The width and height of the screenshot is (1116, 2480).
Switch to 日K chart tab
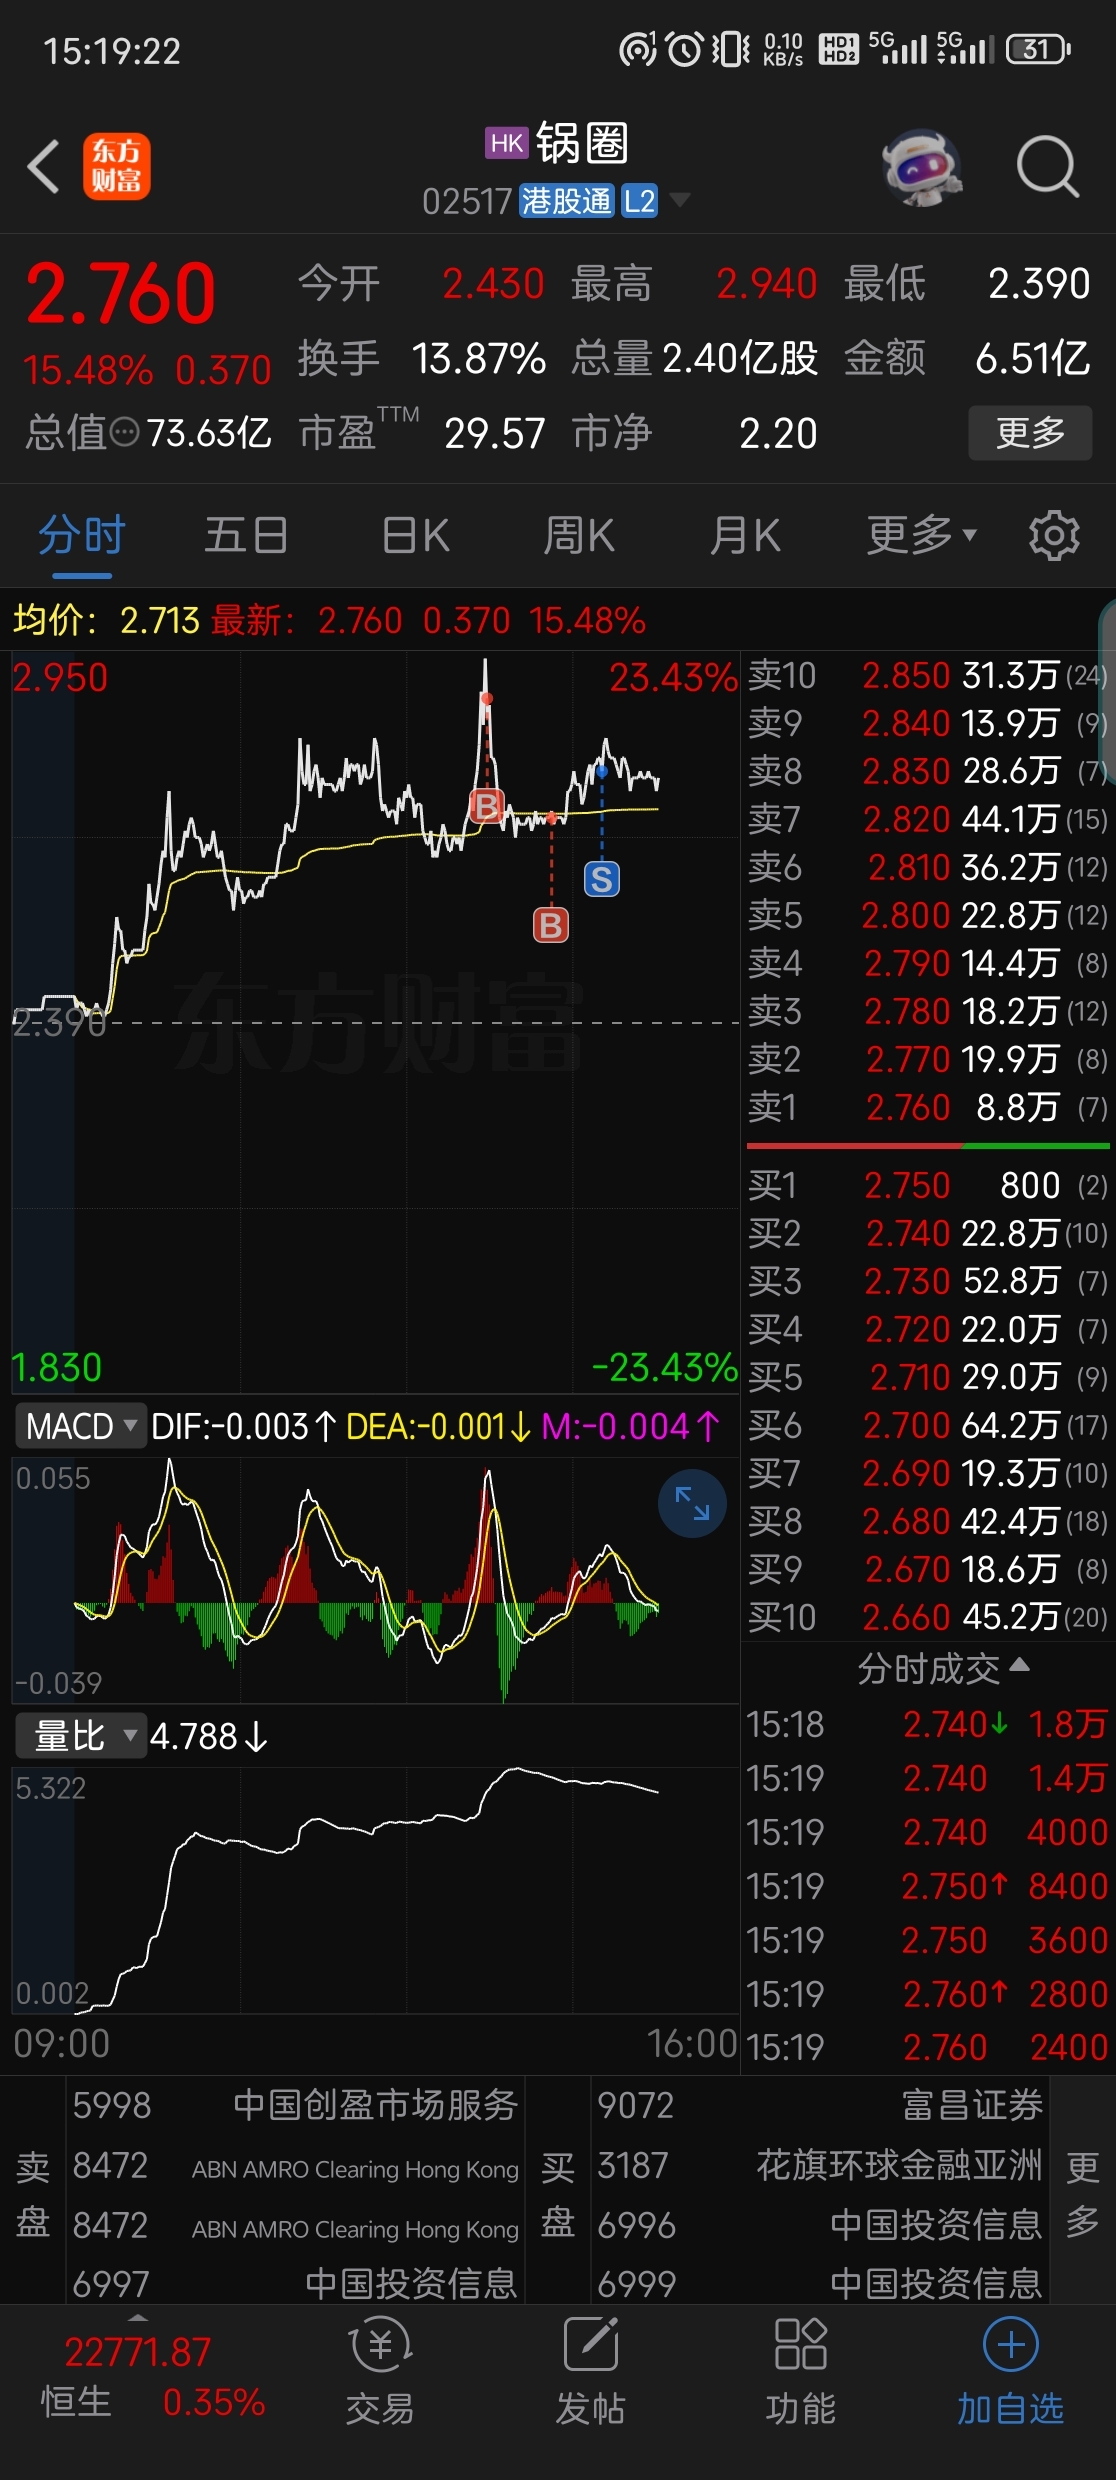click(416, 535)
